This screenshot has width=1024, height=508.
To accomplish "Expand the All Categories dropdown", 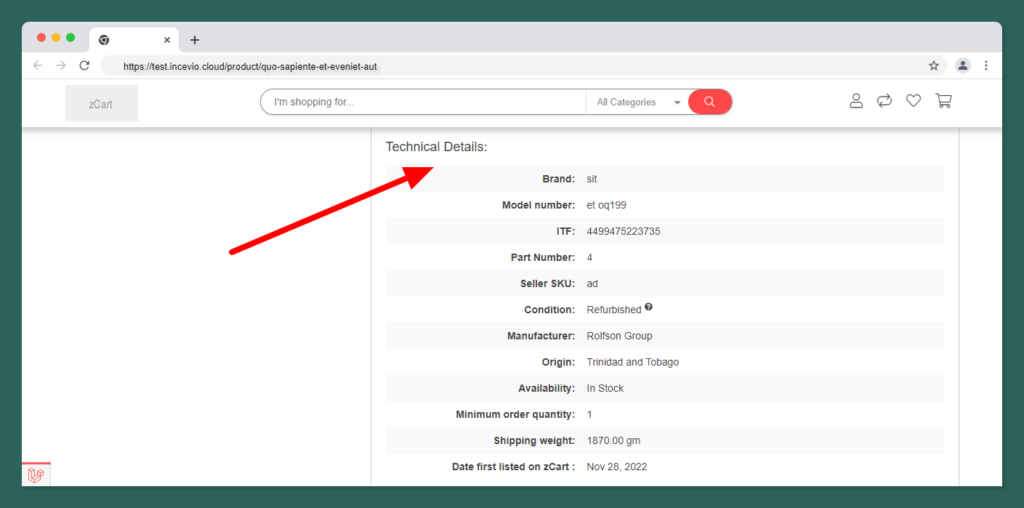I will [x=638, y=102].
